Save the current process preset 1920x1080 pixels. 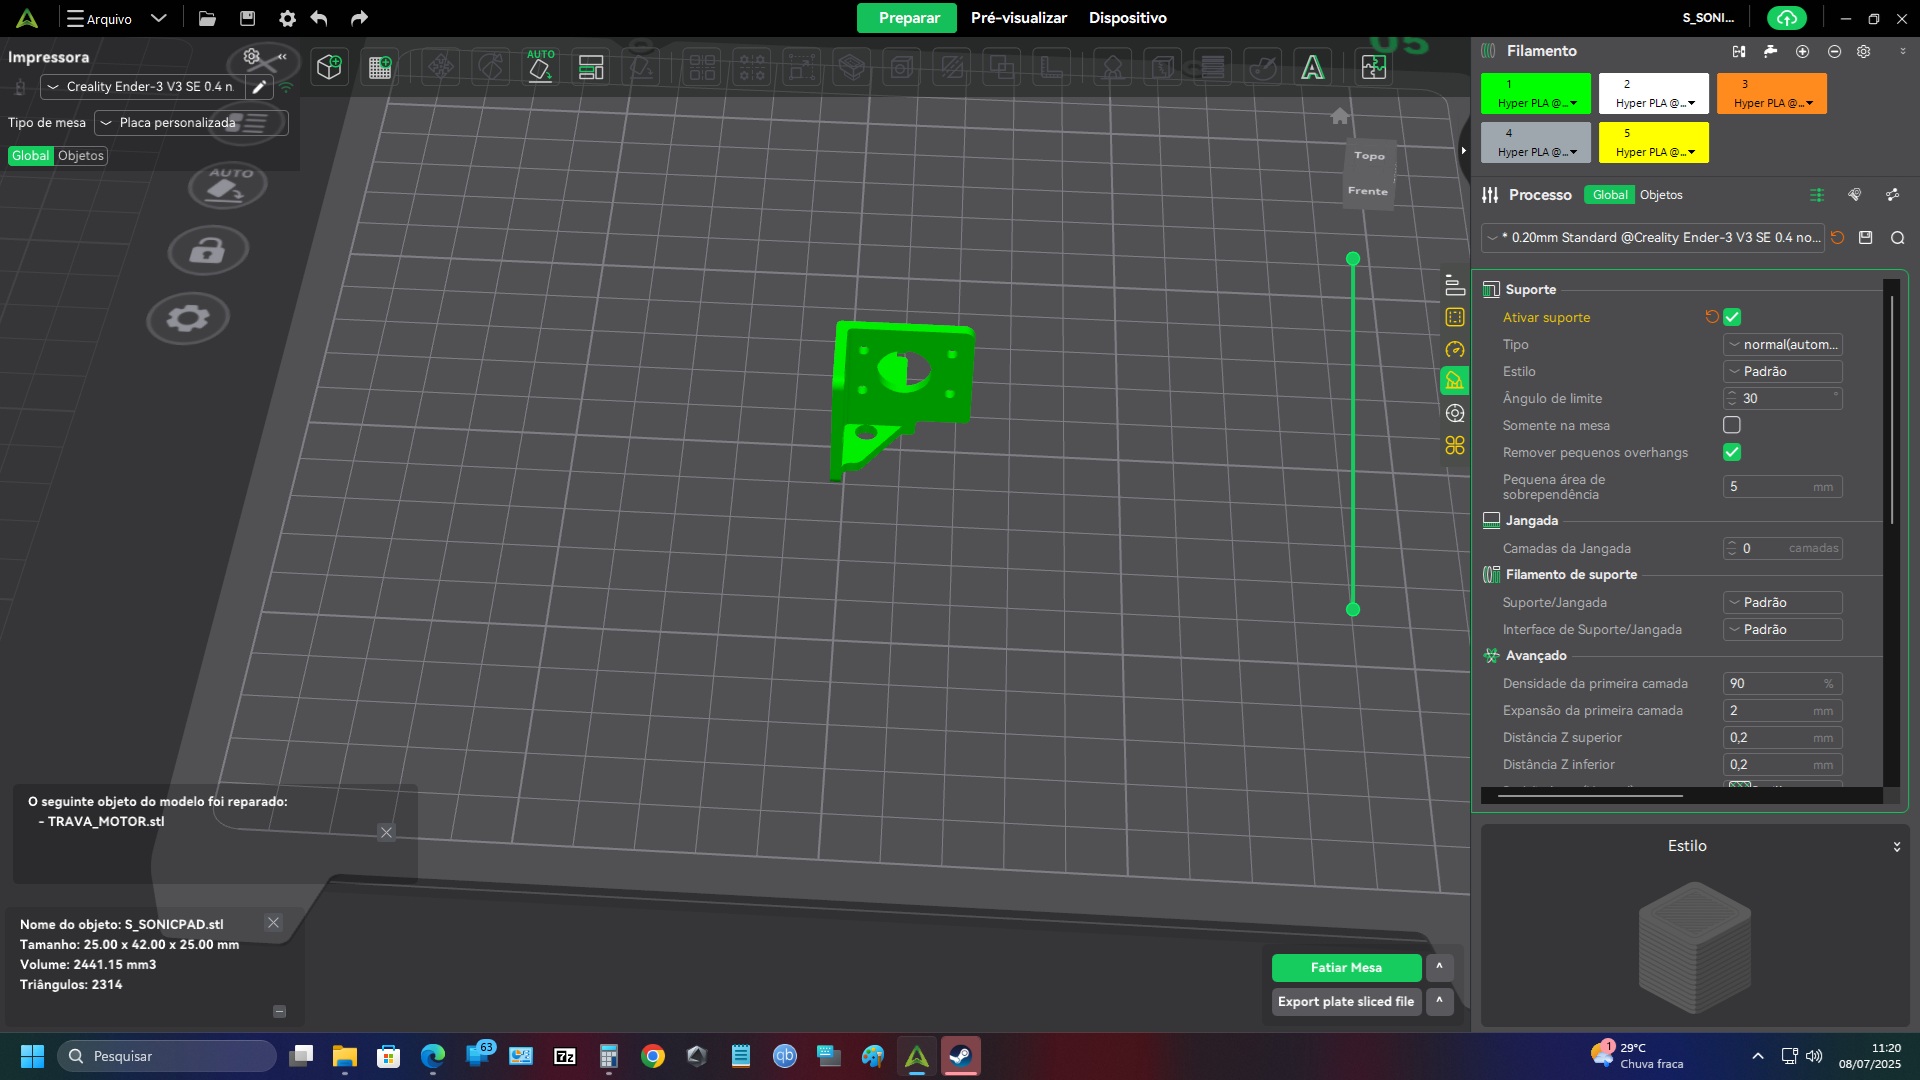(1866, 238)
